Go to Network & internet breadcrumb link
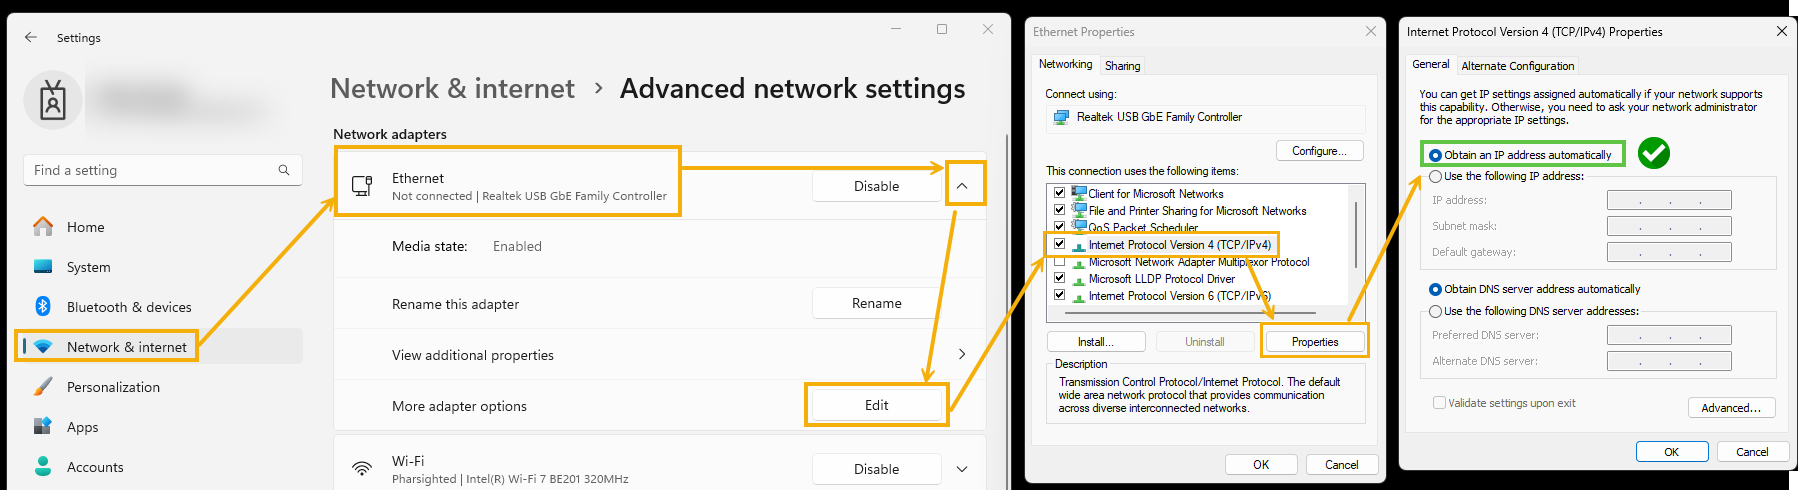The image size is (1798, 490). 452,89
